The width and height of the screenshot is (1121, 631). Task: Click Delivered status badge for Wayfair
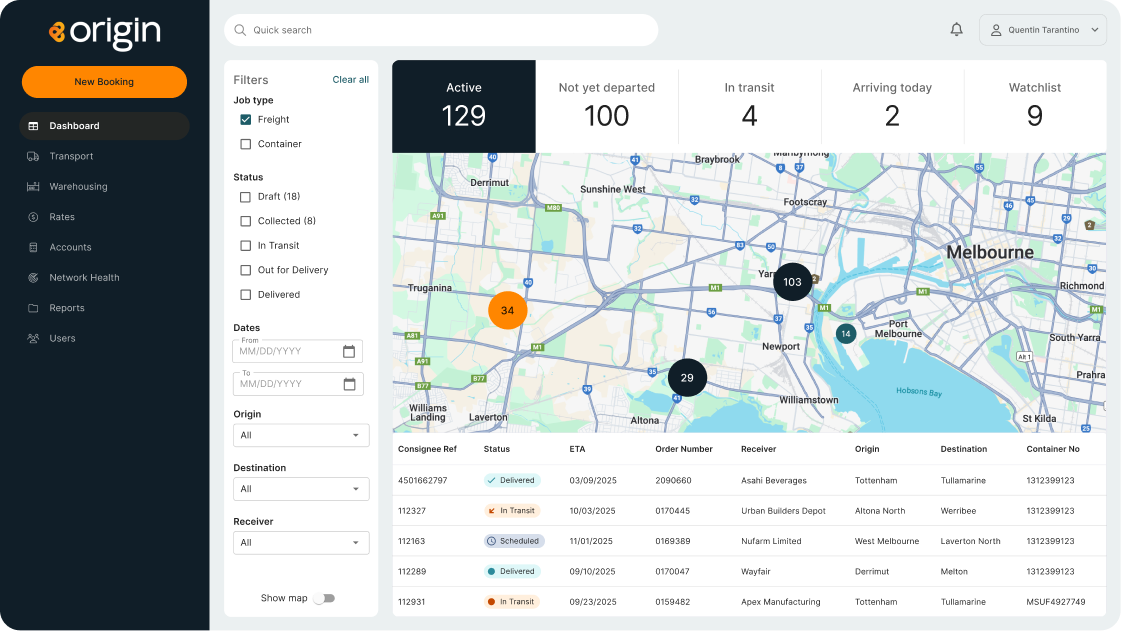pos(512,572)
